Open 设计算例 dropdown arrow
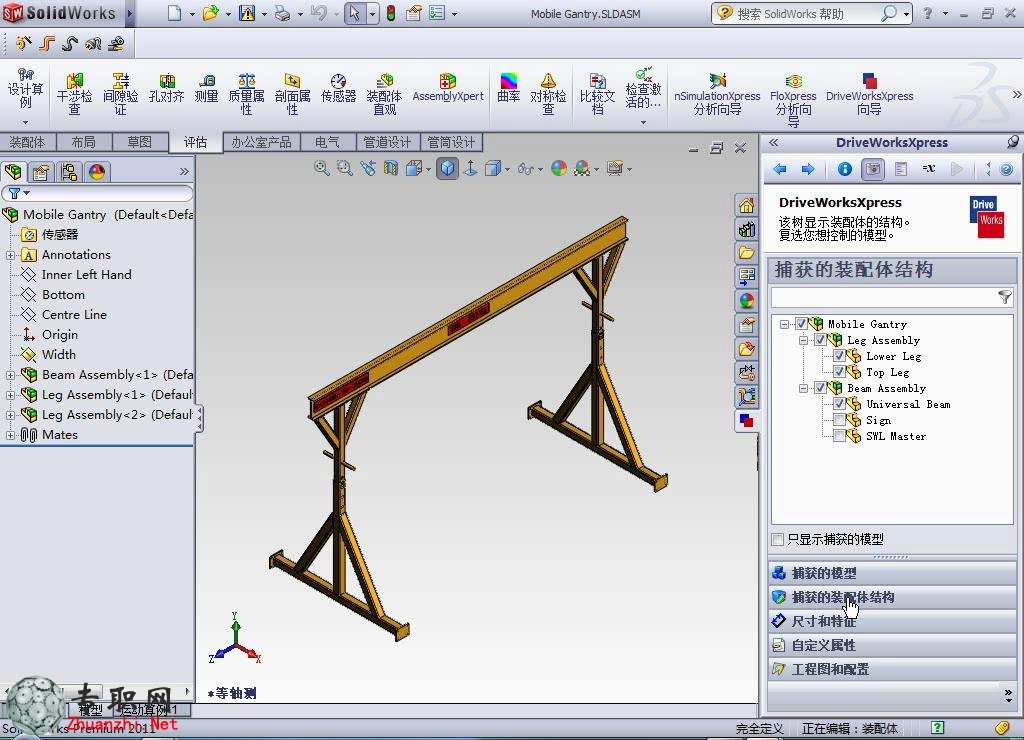This screenshot has width=1024, height=740. point(25,122)
